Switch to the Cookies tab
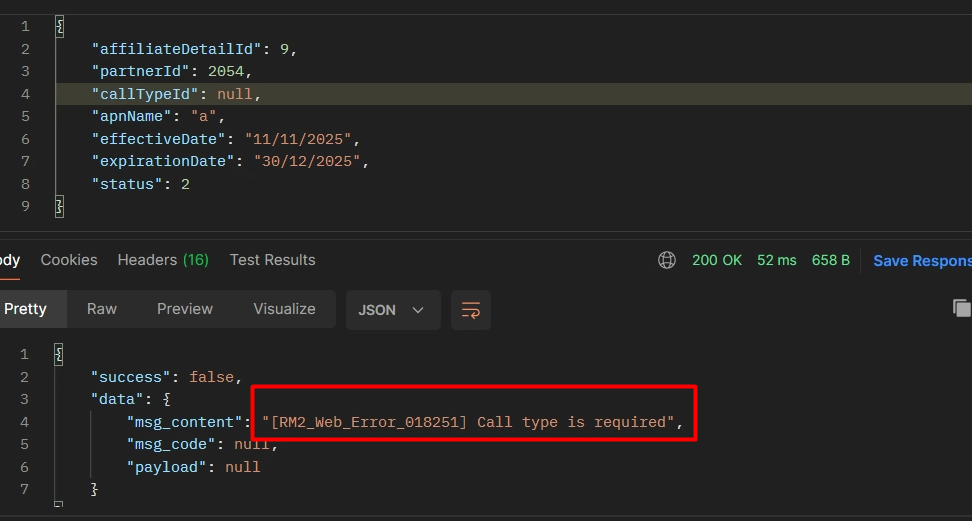Viewport: 972px width, 521px height. pyautogui.click(x=69, y=260)
